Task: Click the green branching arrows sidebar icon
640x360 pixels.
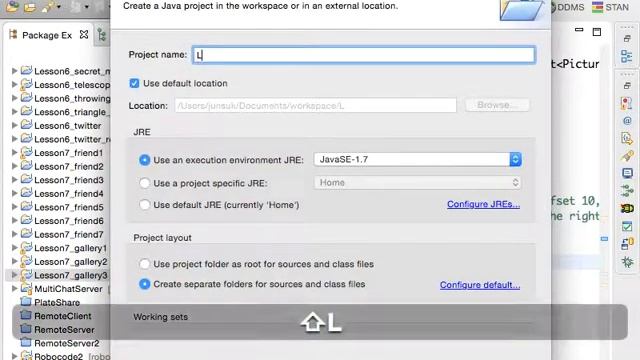Action: (627, 191)
